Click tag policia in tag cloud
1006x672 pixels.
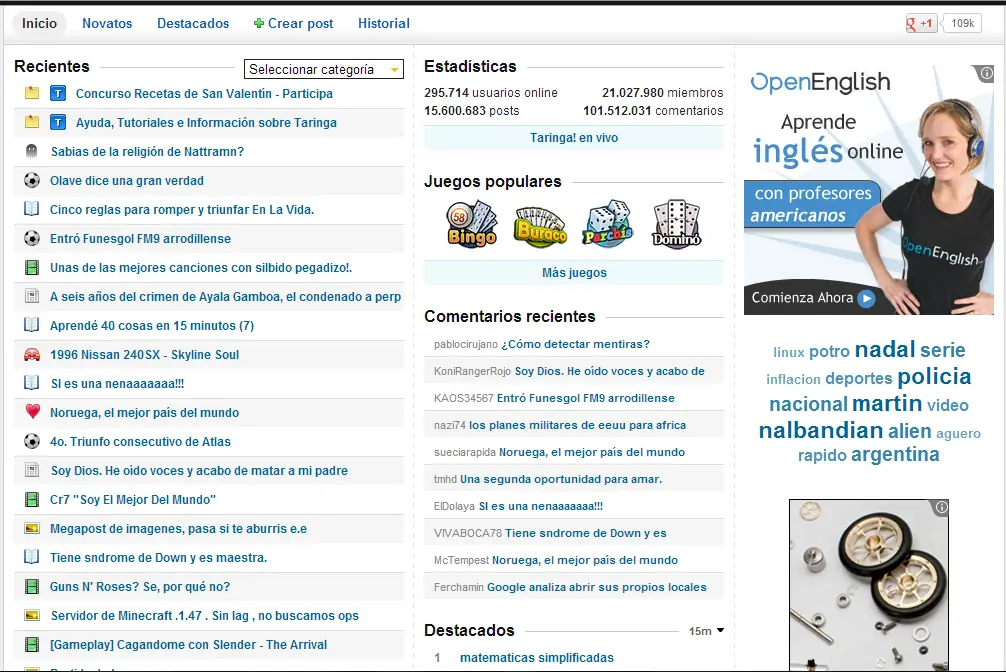pyautogui.click(x=934, y=376)
